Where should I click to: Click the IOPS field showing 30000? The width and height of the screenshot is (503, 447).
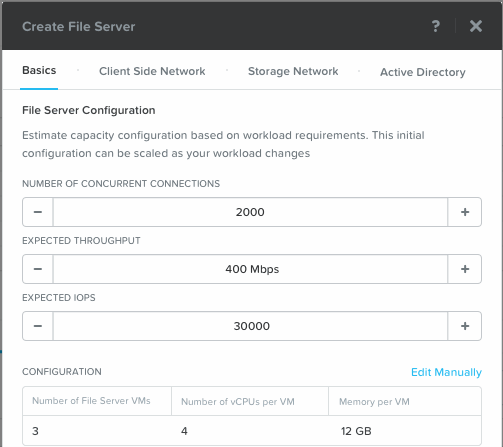[250, 326]
